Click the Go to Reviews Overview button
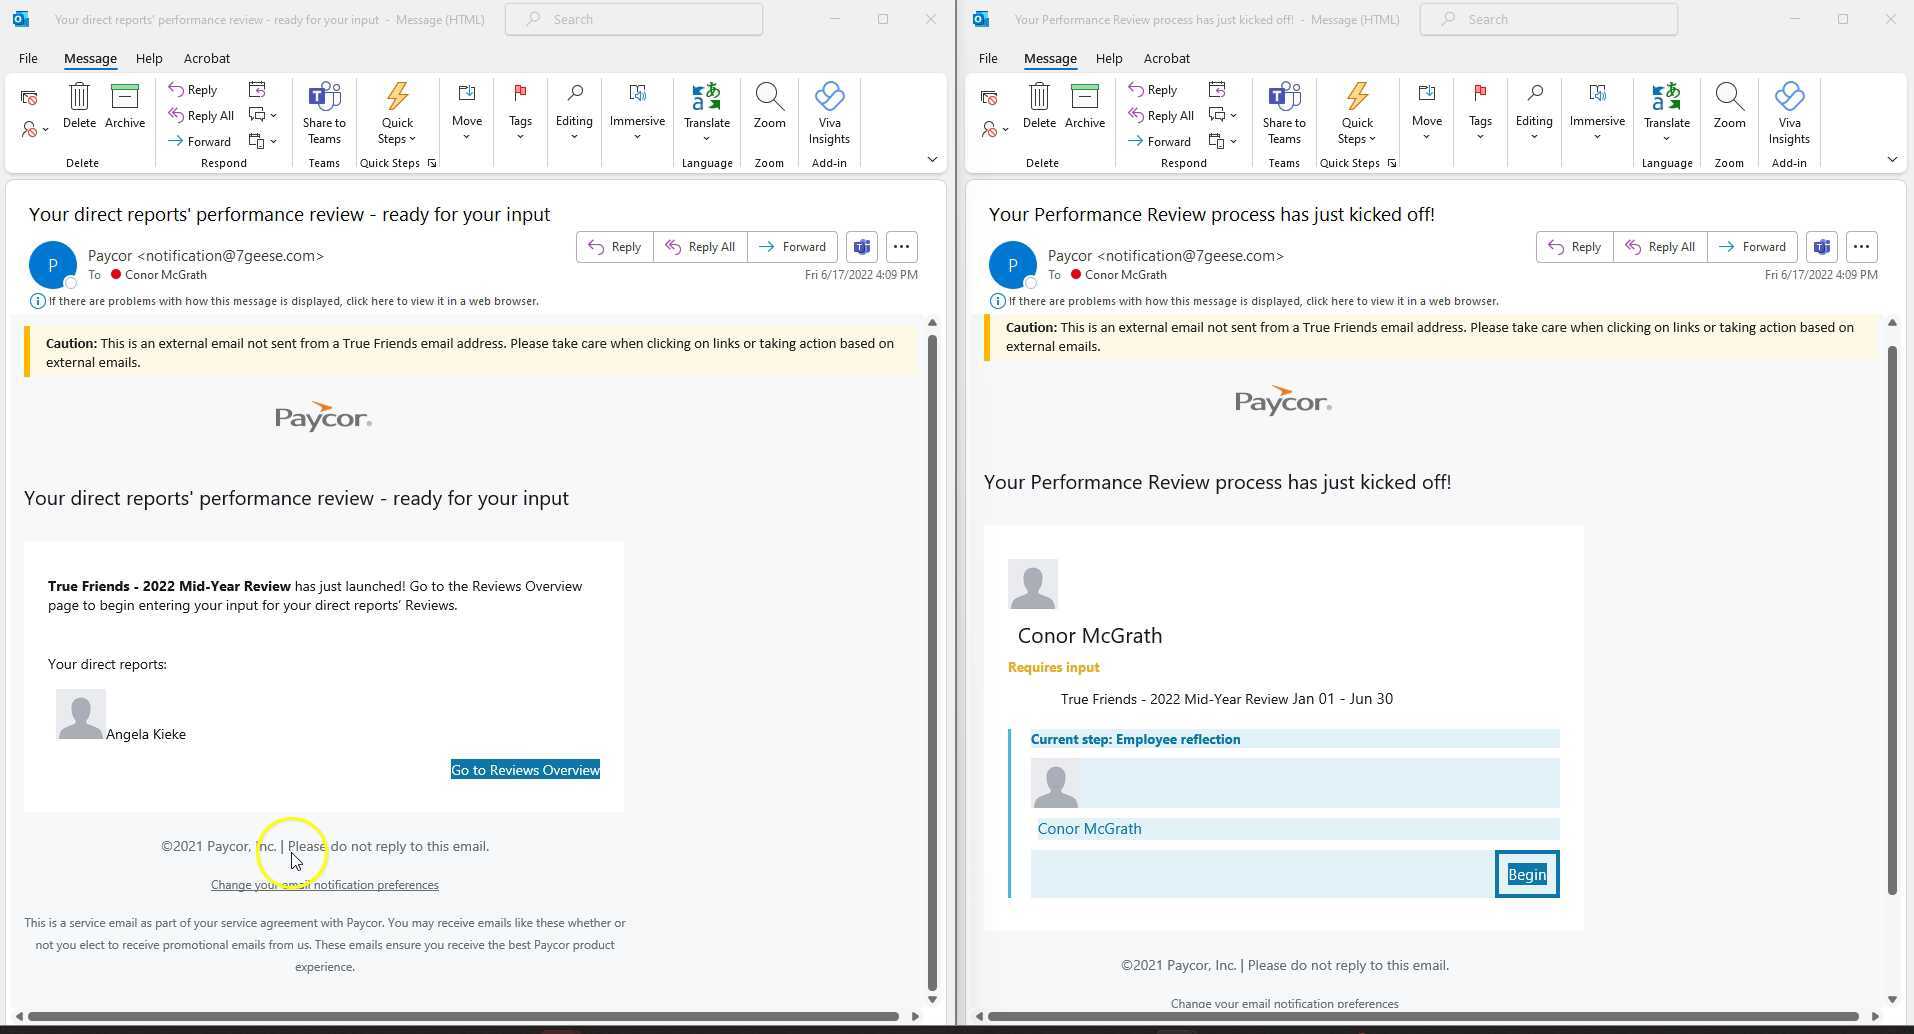The image size is (1914, 1034). click(x=524, y=769)
